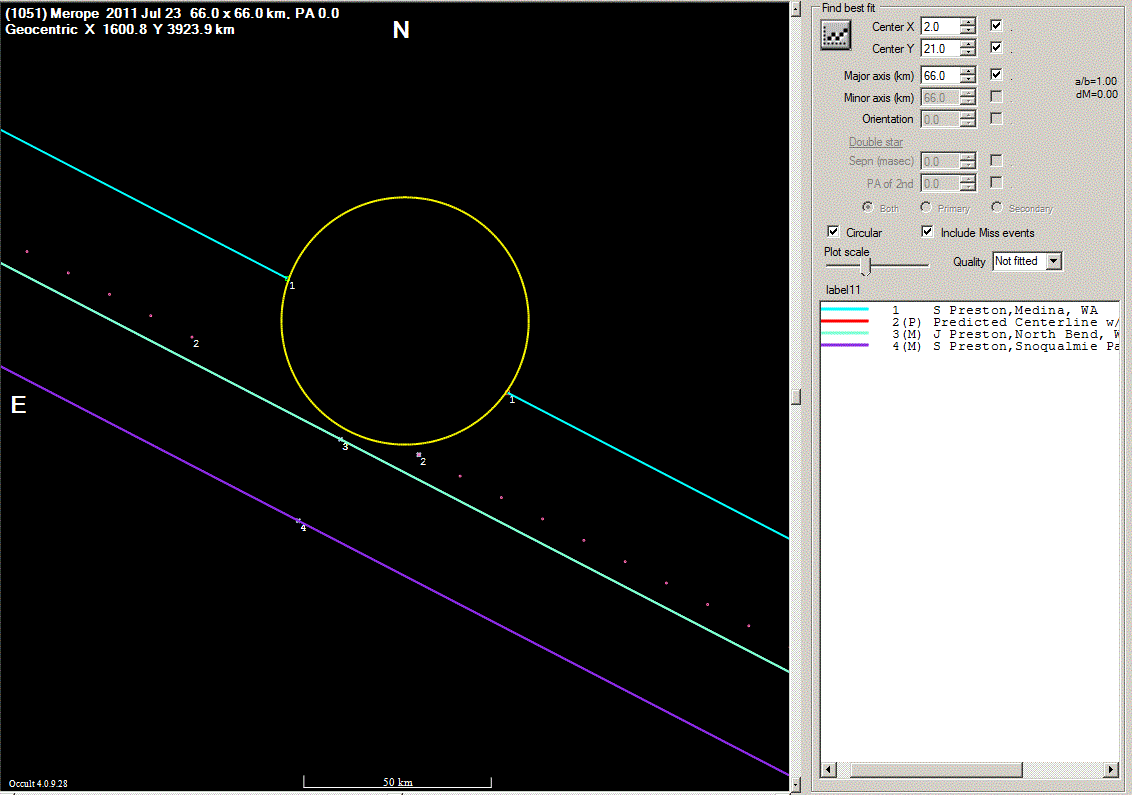Image resolution: width=1132 pixels, height=795 pixels.
Task: Click chord 1 disappearance point on the circle
Action: tap(287, 278)
